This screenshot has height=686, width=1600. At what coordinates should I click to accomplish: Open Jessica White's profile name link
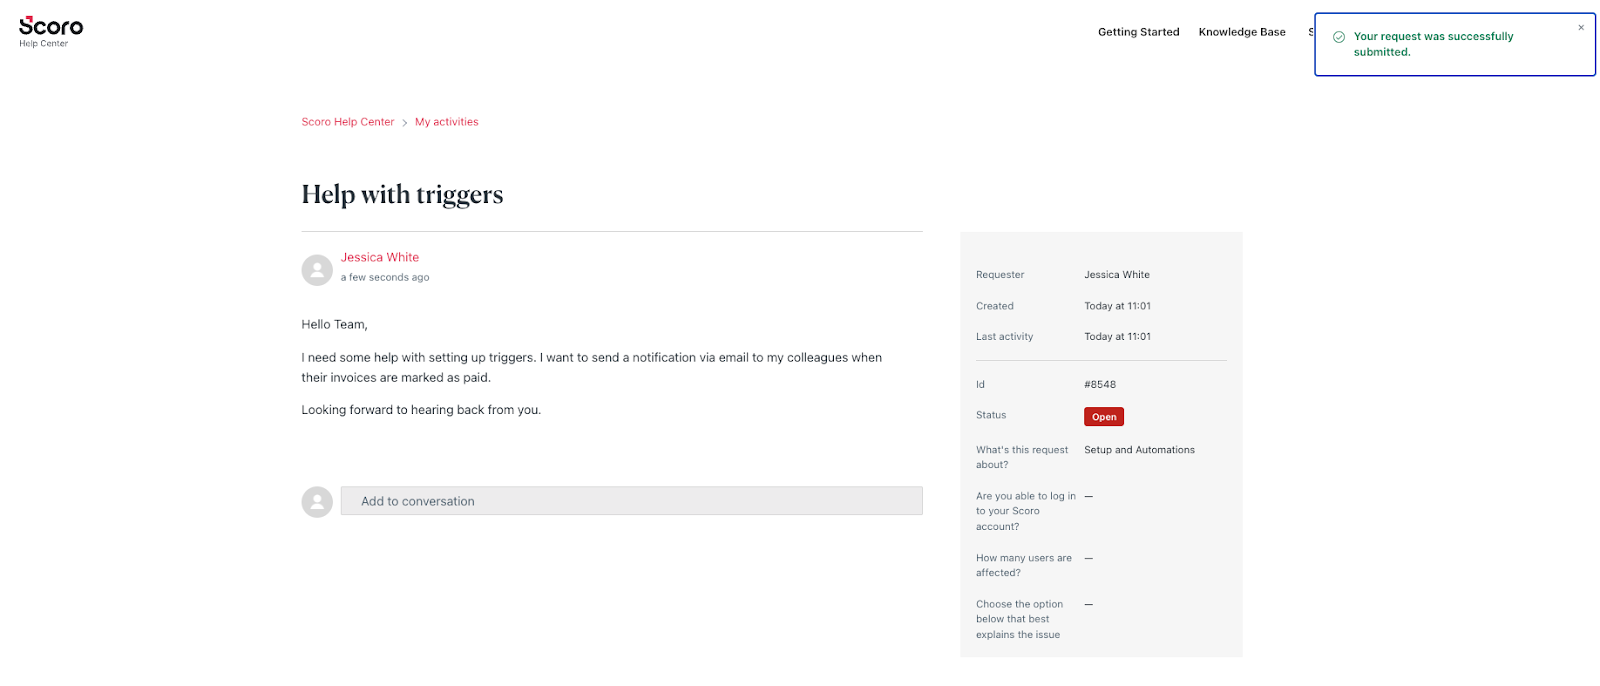[380, 257]
